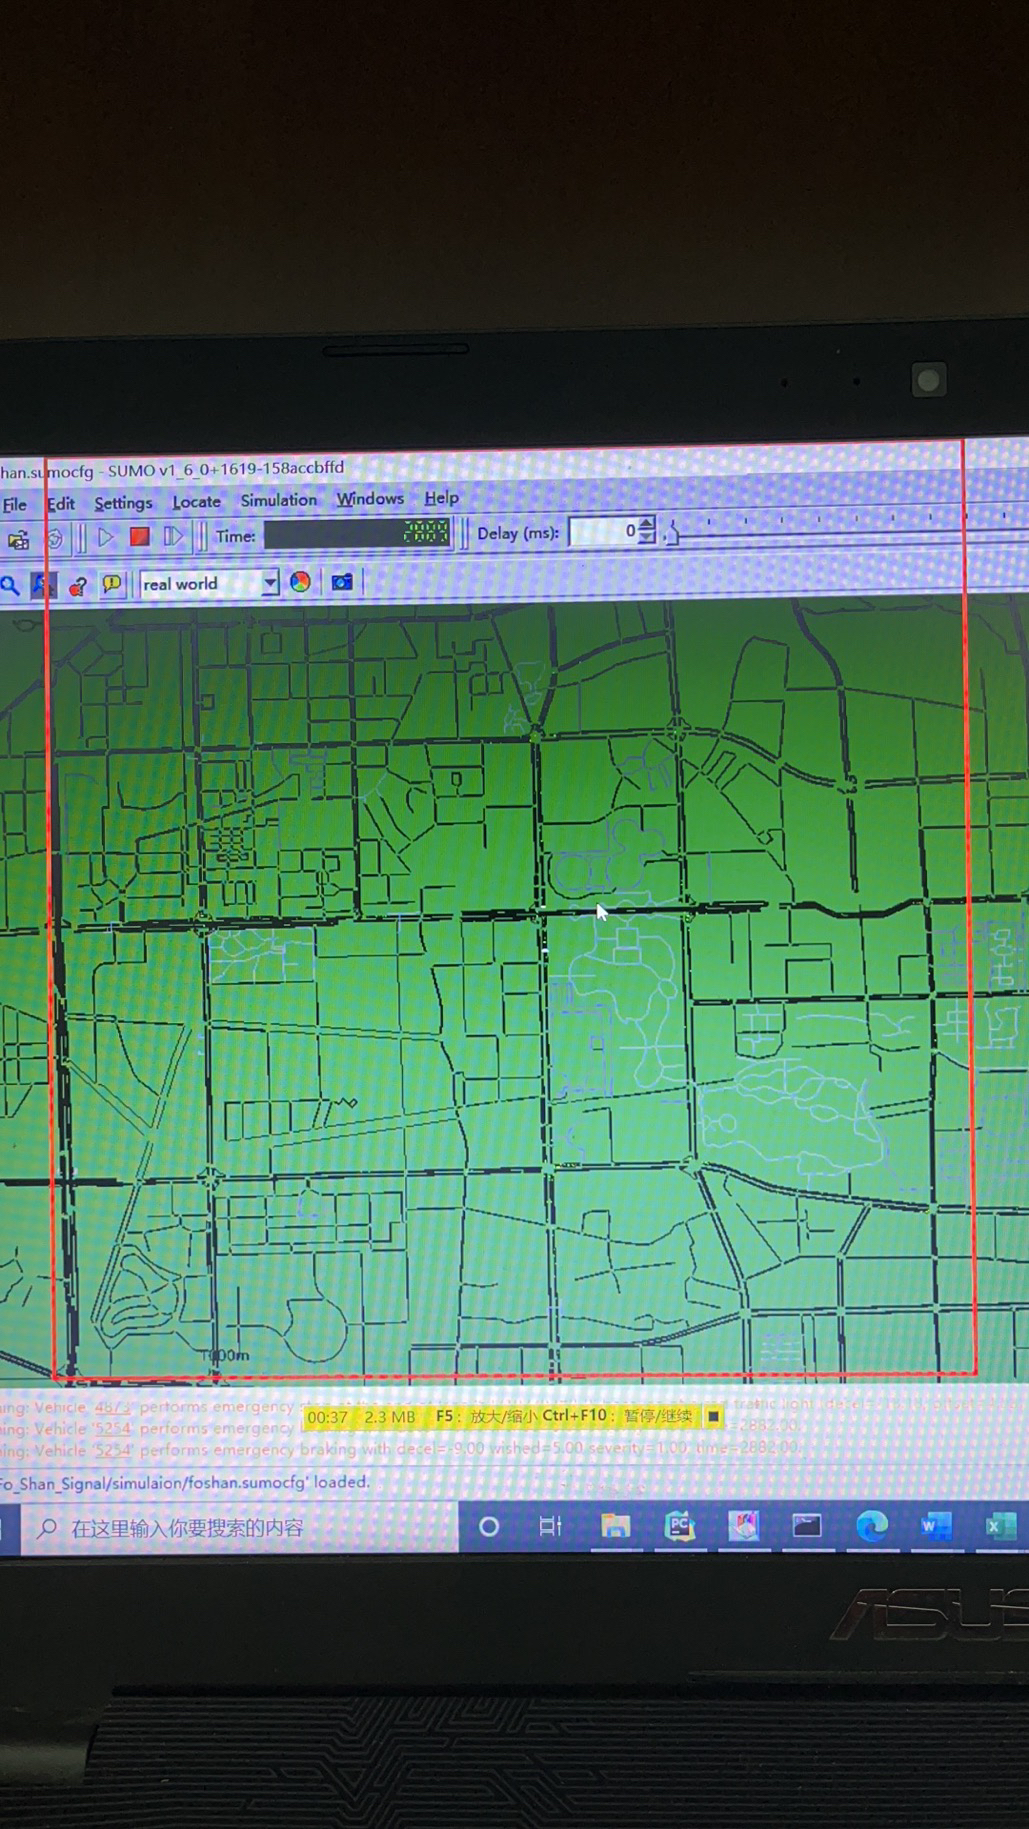The image size is (1029, 1829).
Task: Click the Cortana circle icon on the taskbar
Action: coord(489,1527)
